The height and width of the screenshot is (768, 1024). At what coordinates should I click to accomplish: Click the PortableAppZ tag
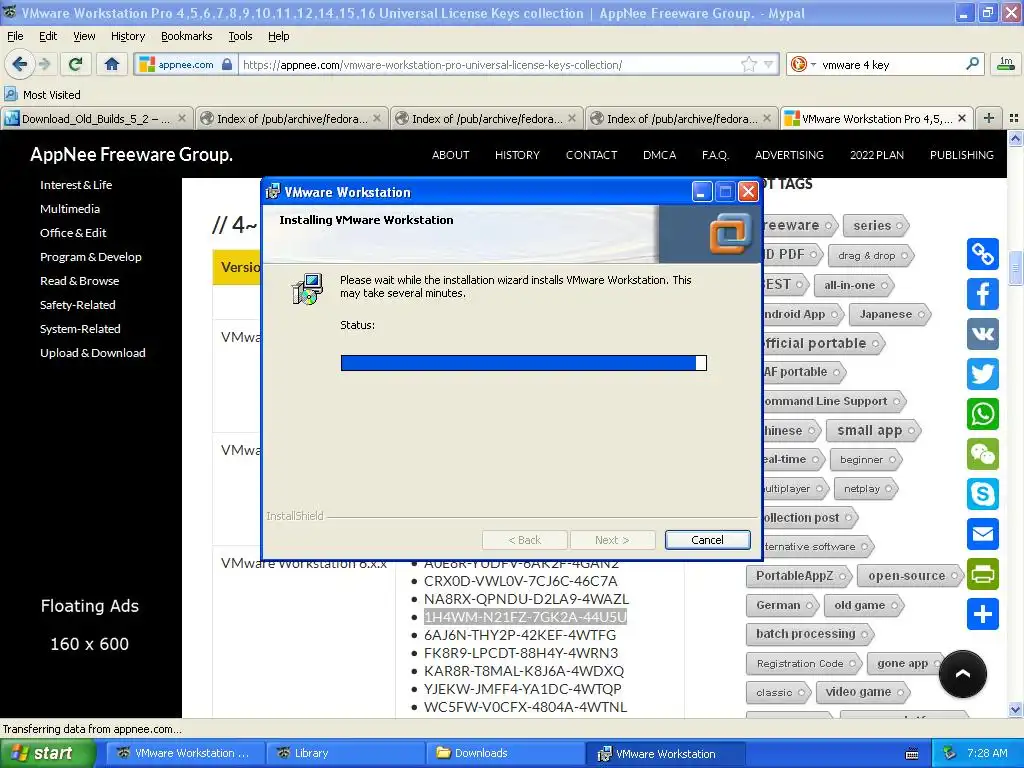point(799,575)
